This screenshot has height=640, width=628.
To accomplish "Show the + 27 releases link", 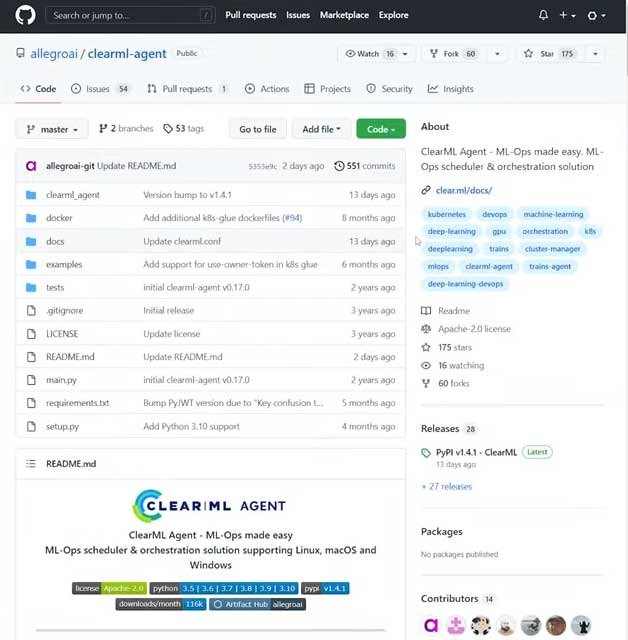I will click(446, 487).
